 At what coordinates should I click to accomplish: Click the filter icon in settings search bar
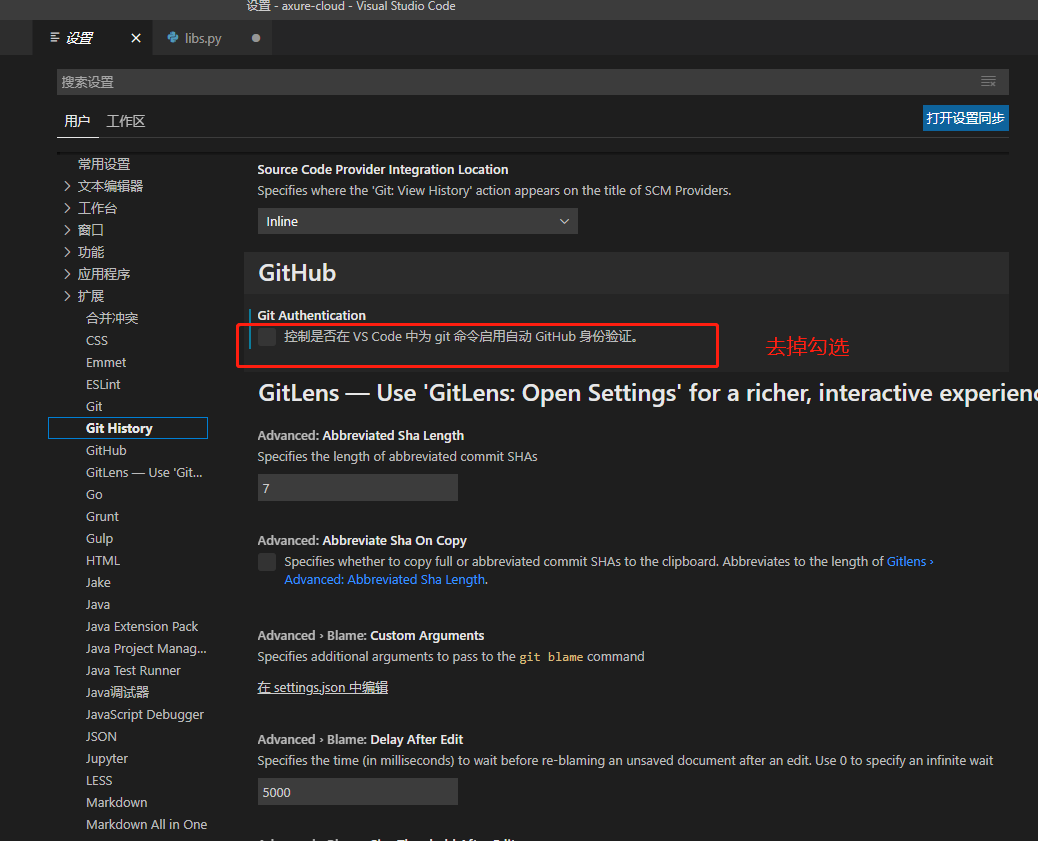(988, 82)
